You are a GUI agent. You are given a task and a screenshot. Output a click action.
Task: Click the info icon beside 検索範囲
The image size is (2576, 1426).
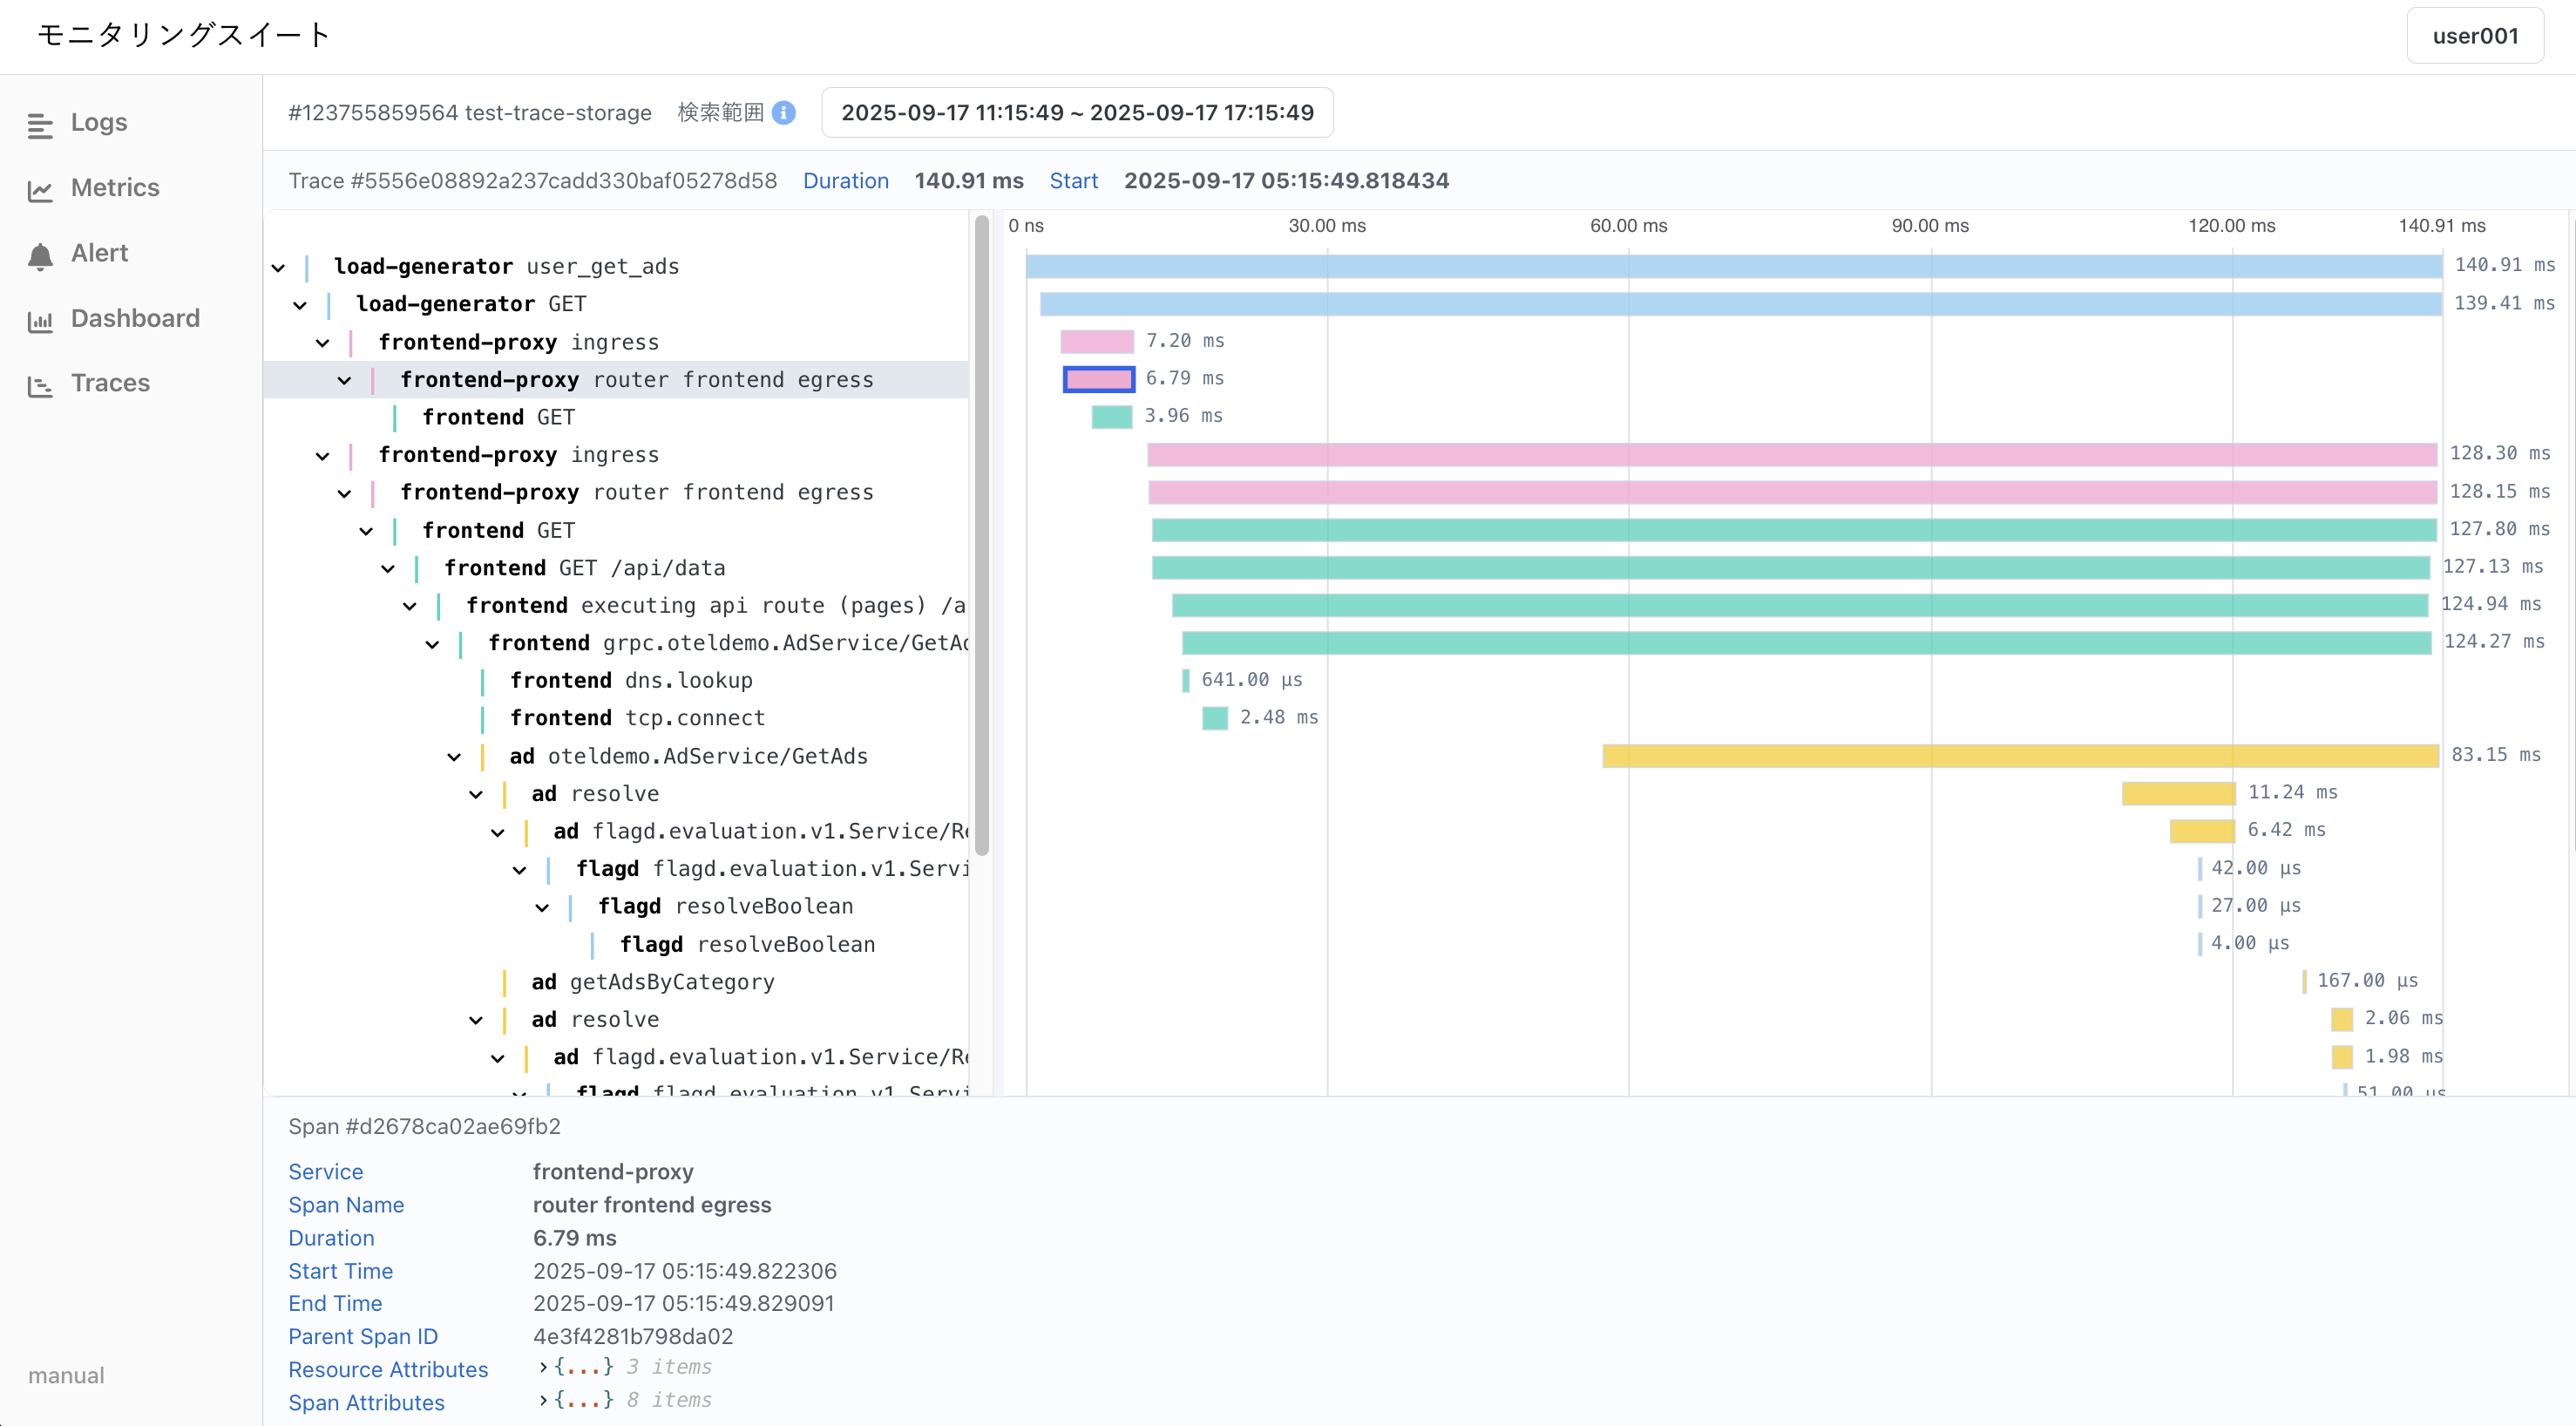click(x=785, y=113)
